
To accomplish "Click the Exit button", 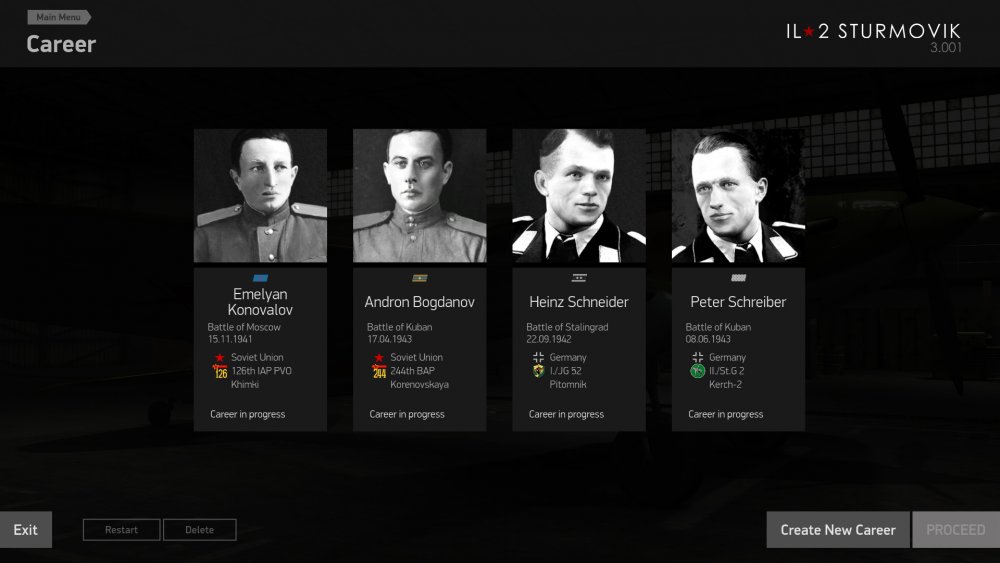I will (x=26, y=530).
